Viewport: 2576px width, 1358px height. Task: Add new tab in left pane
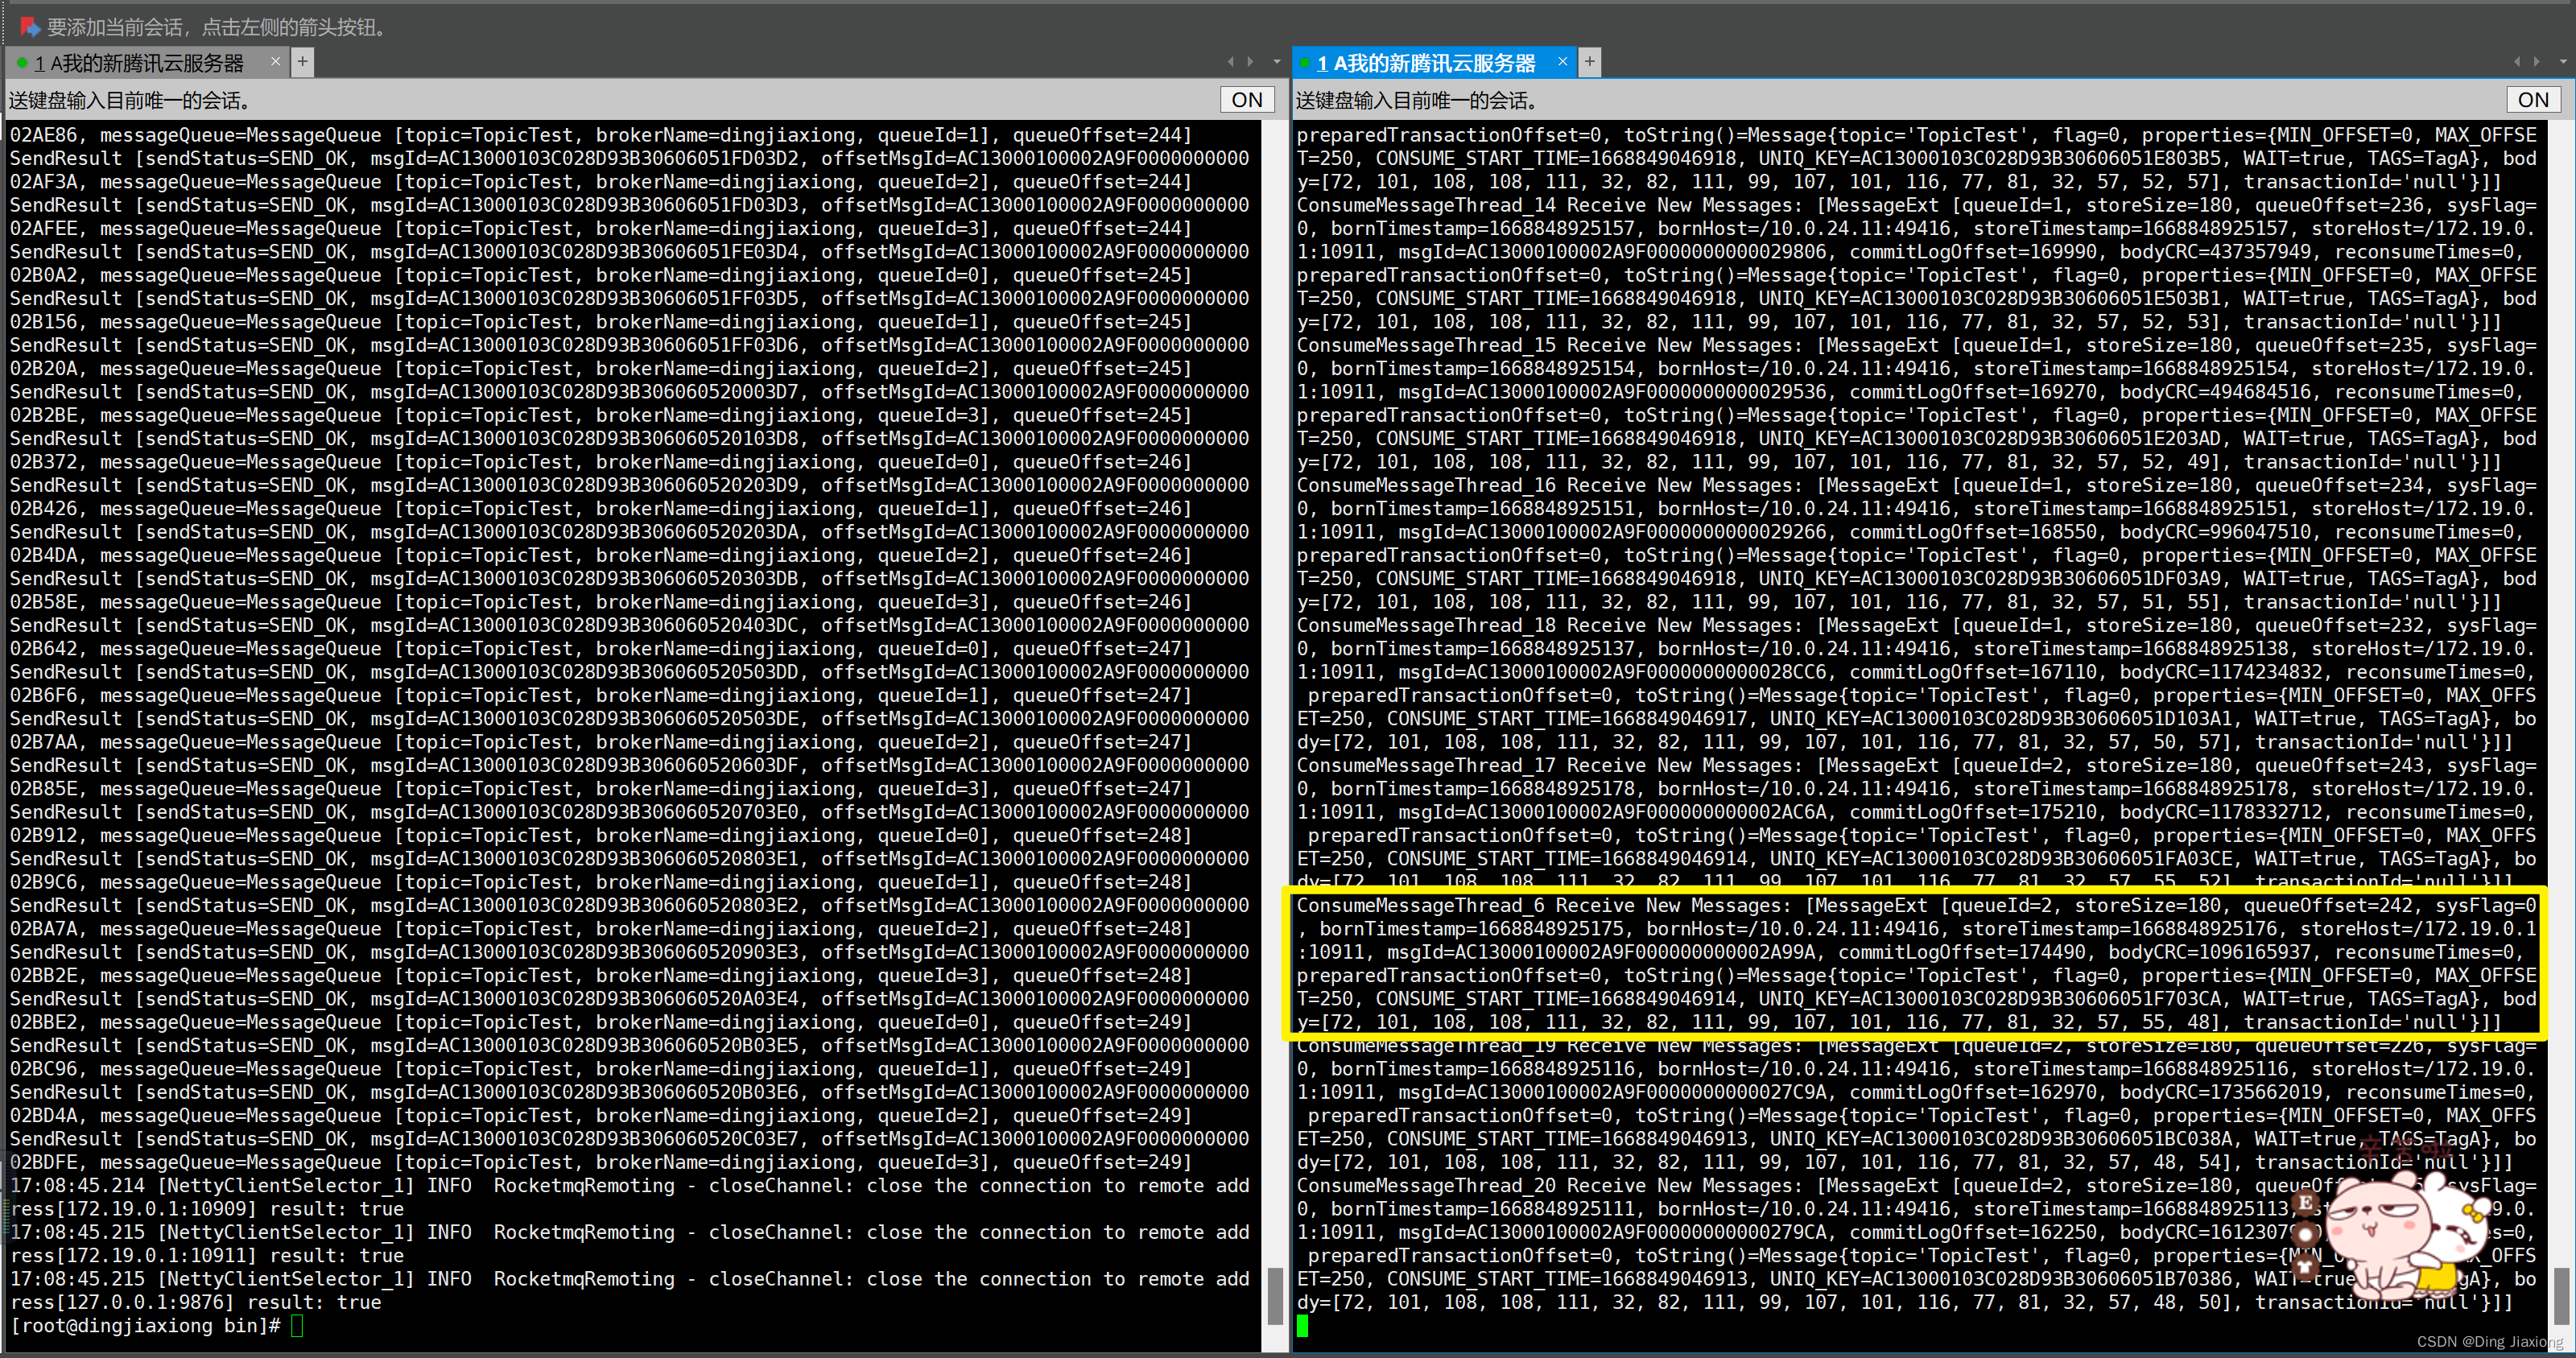[302, 63]
